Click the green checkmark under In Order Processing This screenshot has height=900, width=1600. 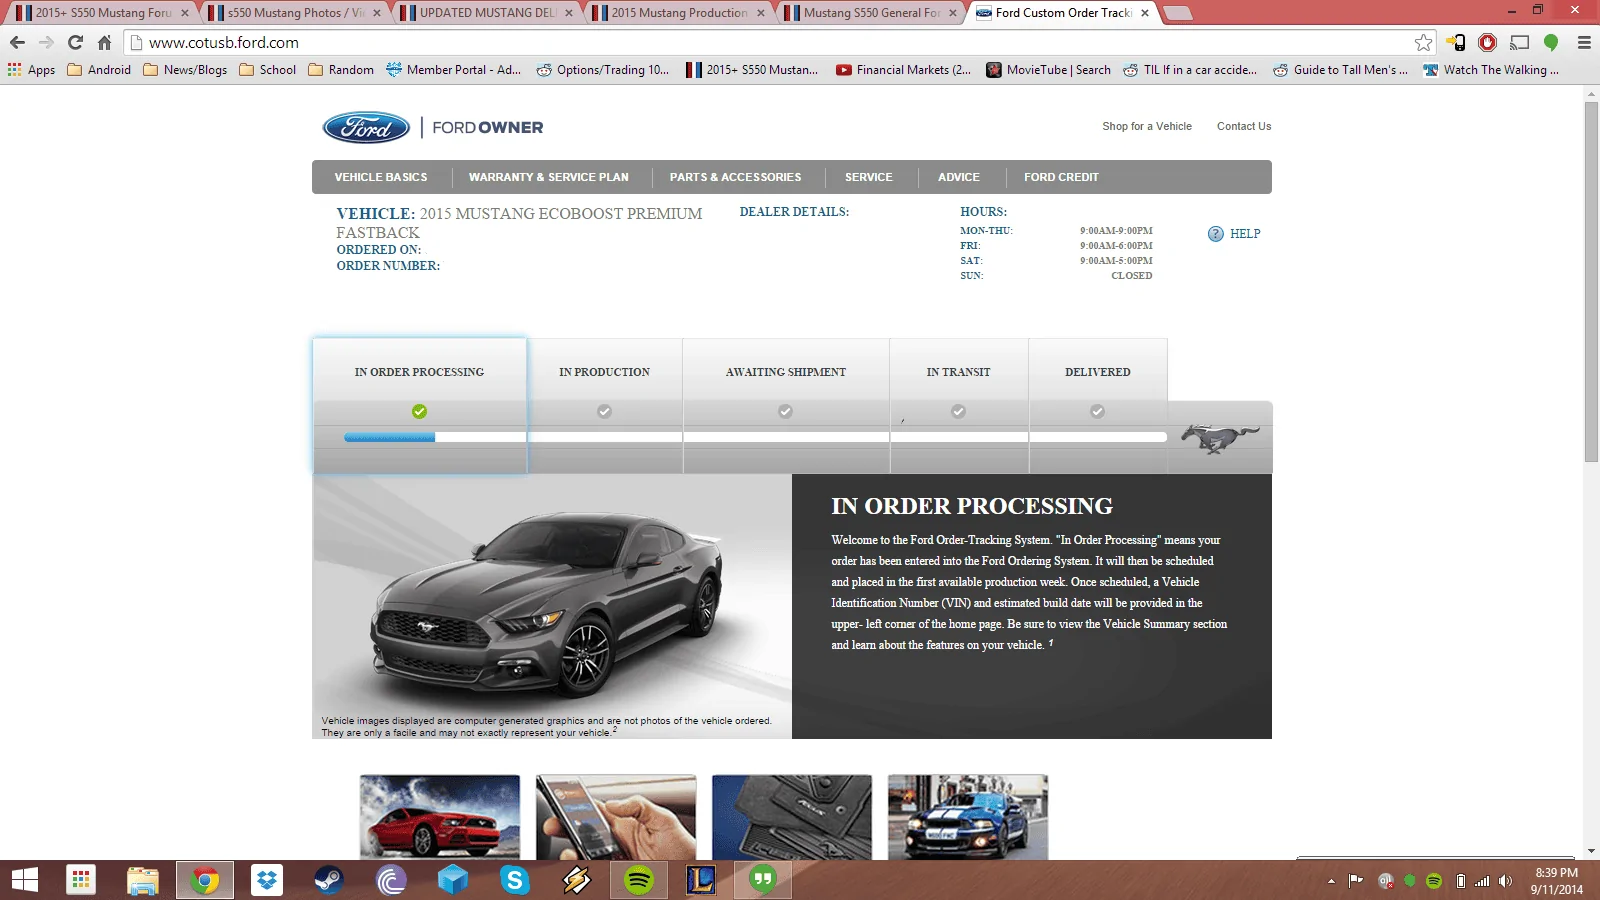coord(419,411)
